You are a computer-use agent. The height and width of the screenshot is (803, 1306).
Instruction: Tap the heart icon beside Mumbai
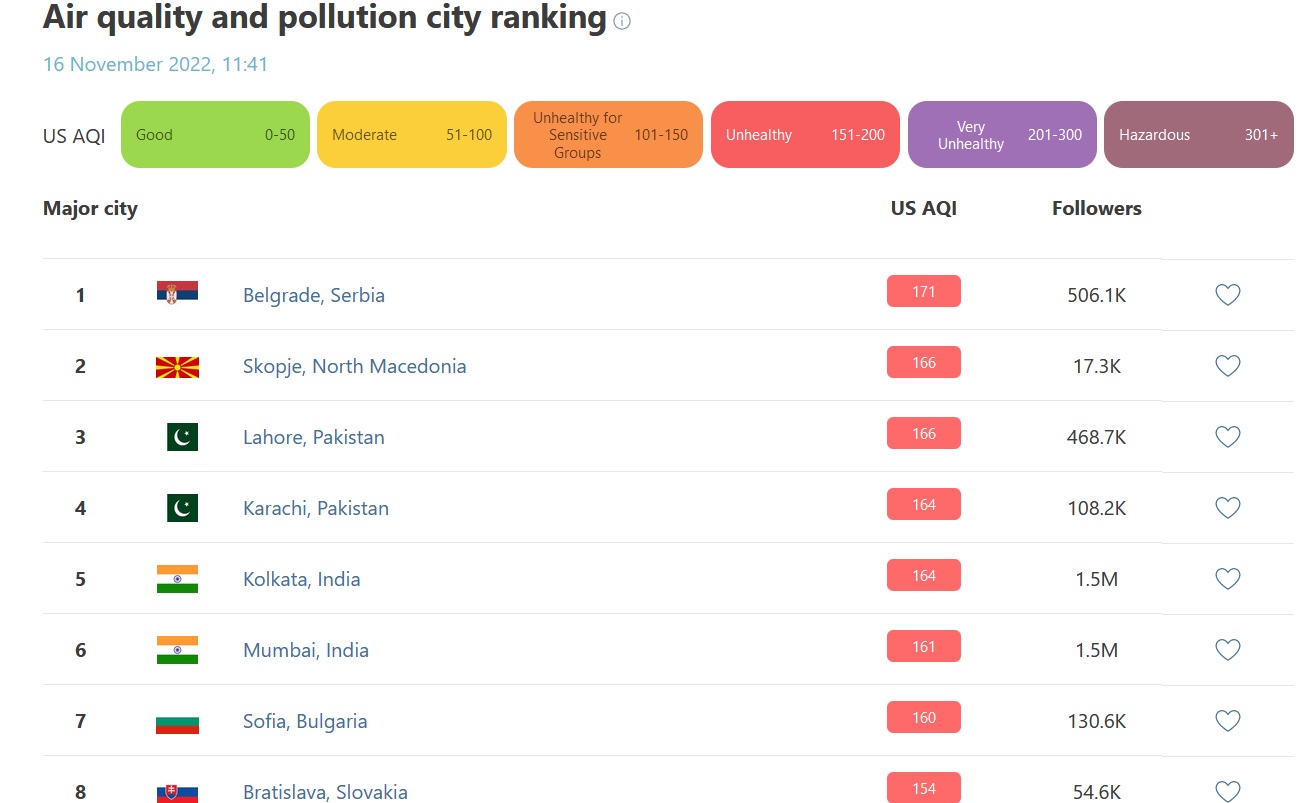click(1227, 650)
